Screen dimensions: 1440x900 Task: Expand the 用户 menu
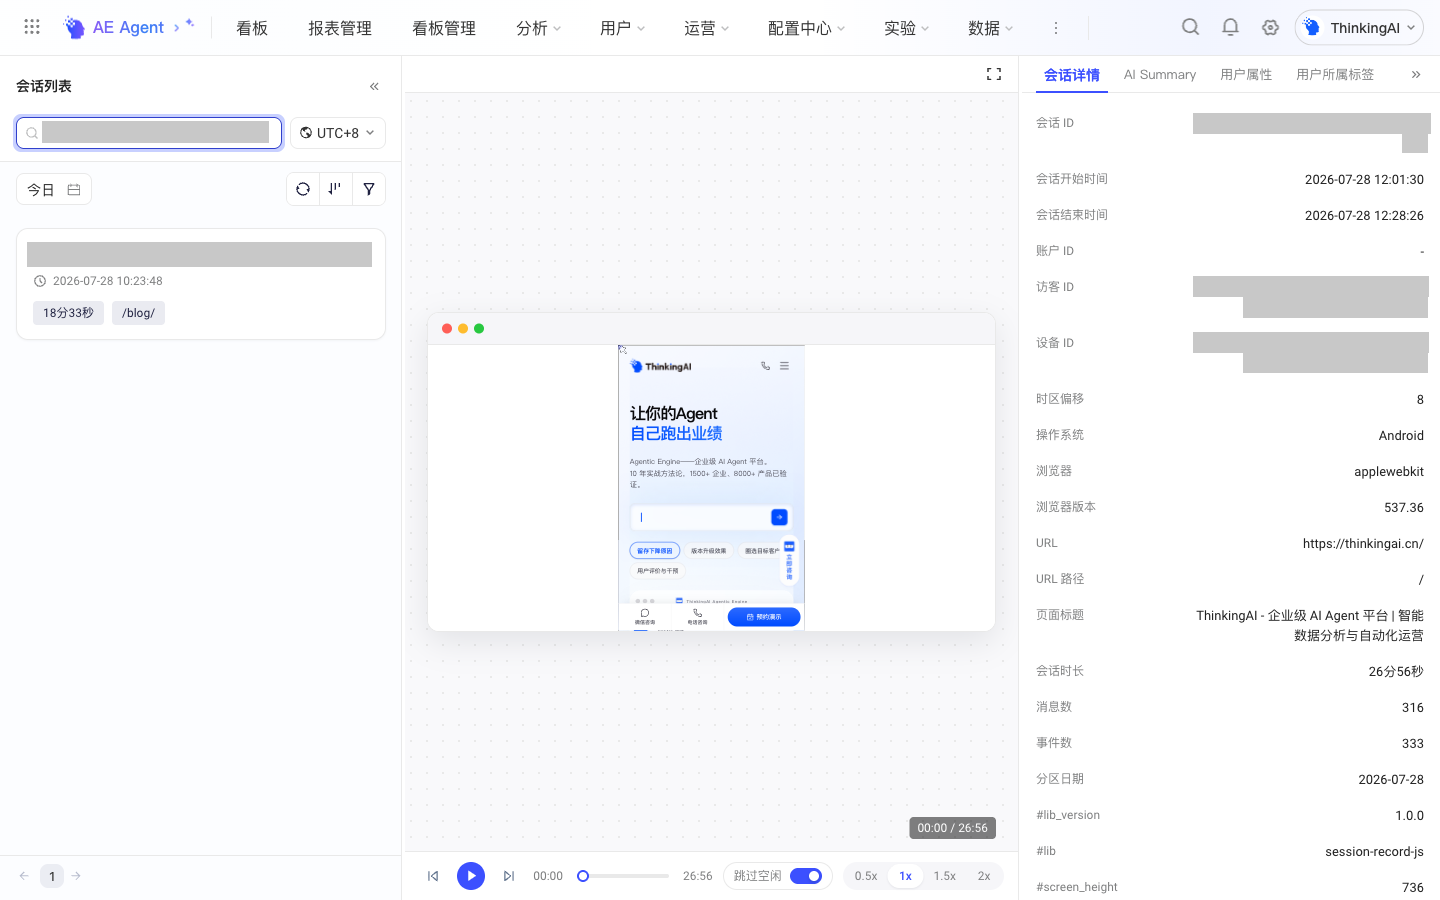click(x=623, y=28)
